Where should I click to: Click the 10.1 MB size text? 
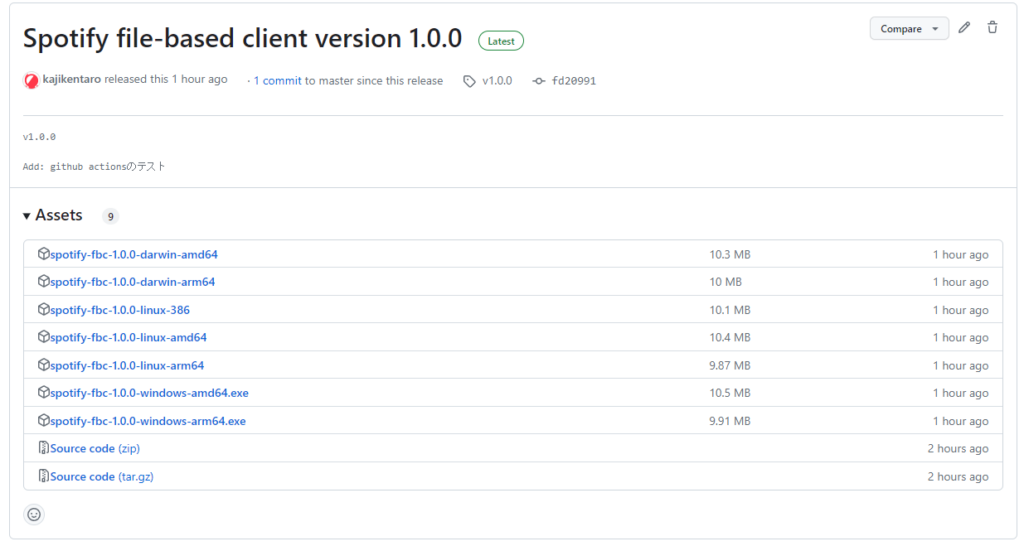point(729,310)
